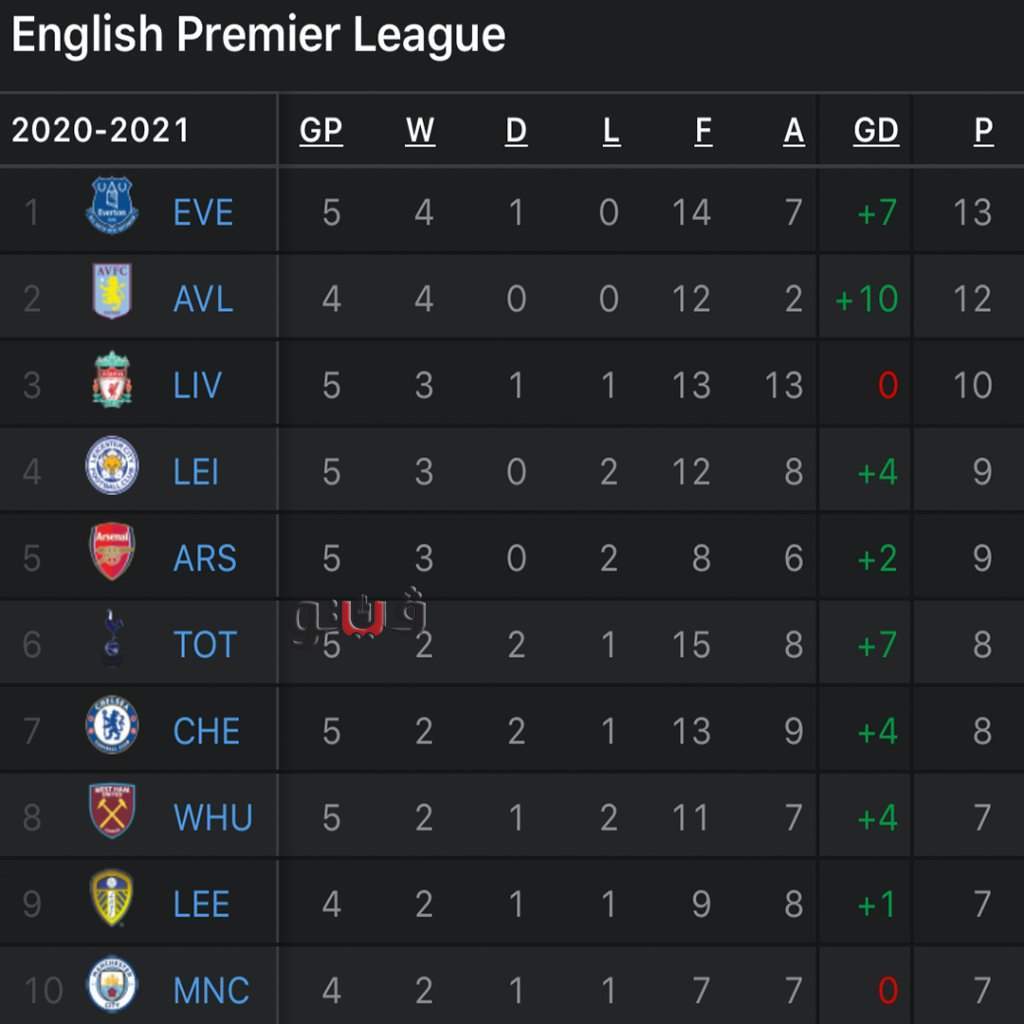1024x1024 pixels.
Task: Click the English Premier League title
Action: pyautogui.click(x=258, y=36)
